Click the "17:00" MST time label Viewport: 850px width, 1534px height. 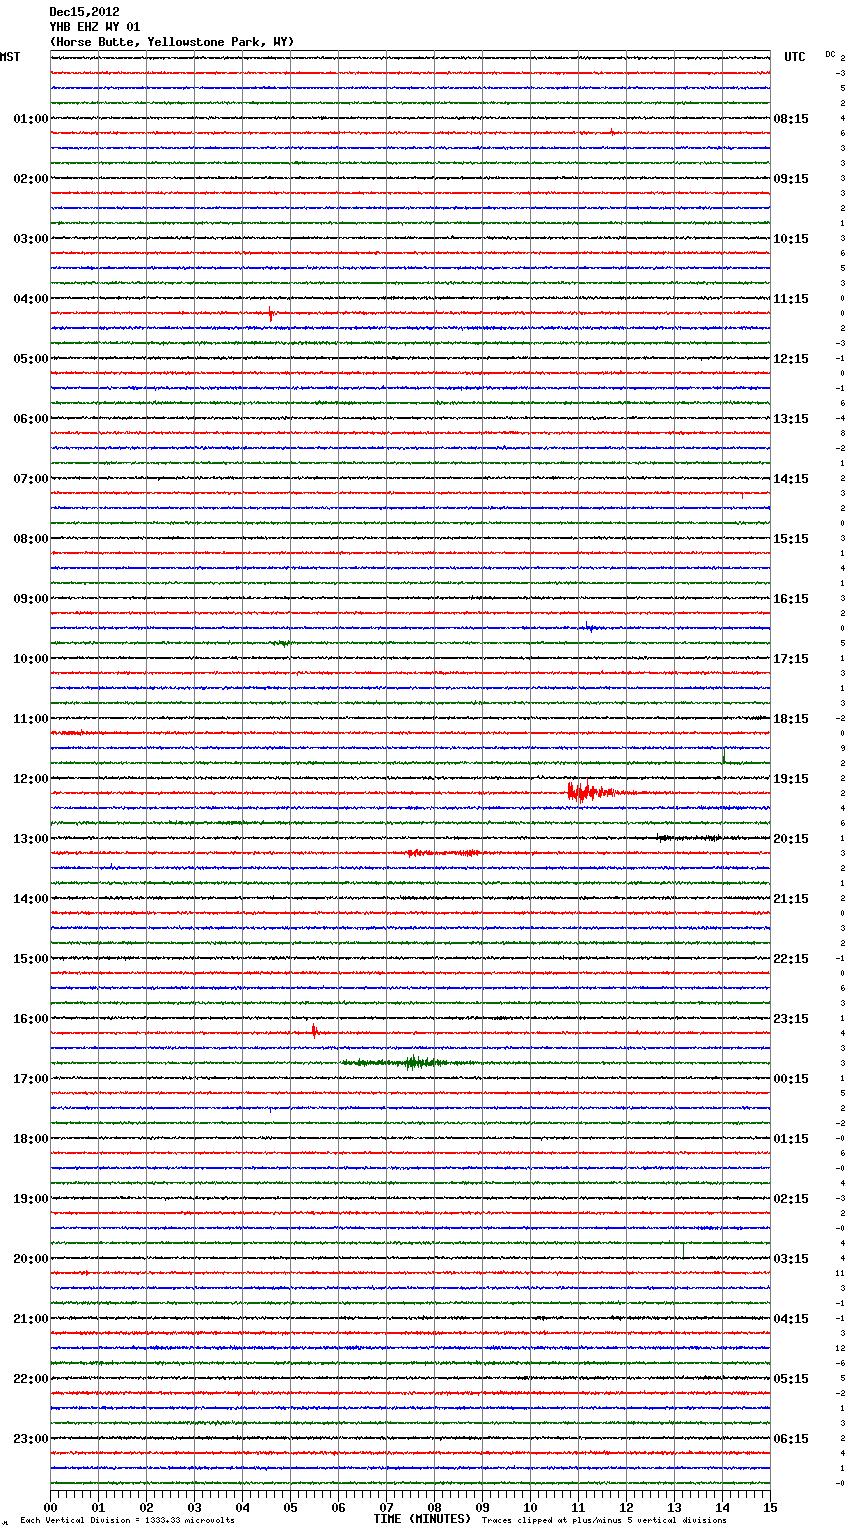pyautogui.click(x=31, y=1079)
